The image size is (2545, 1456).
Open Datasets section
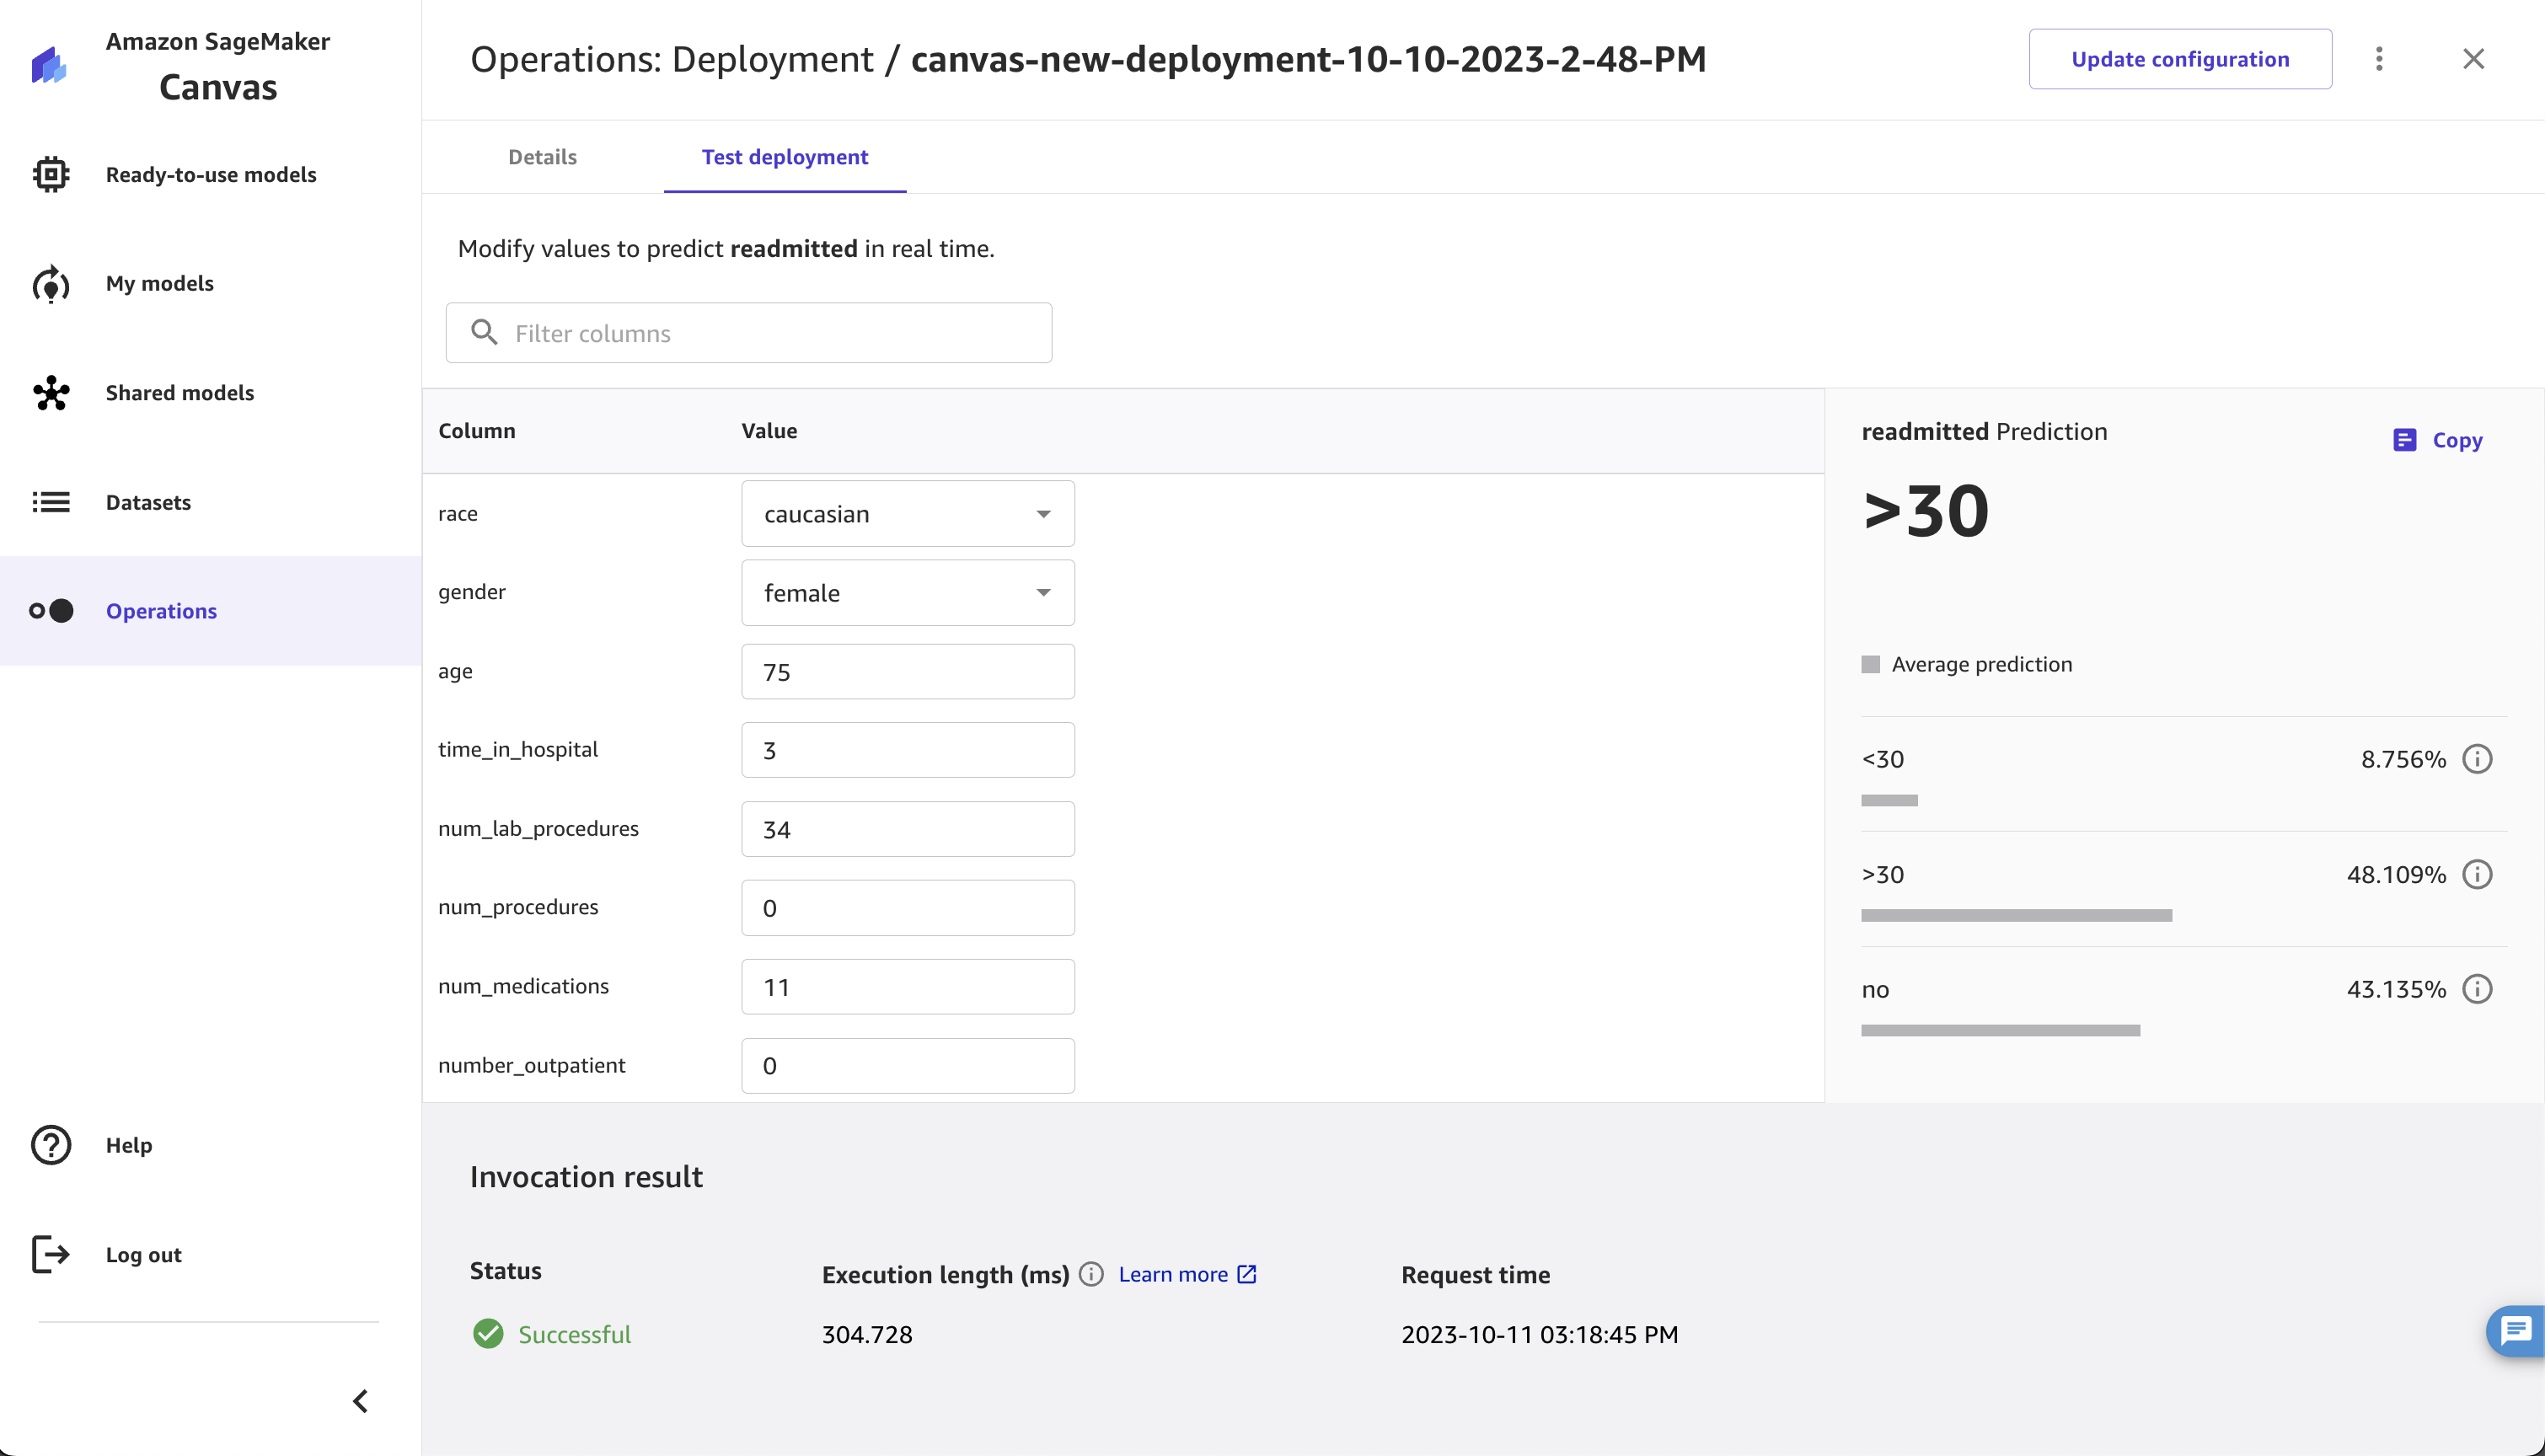[148, 501]
